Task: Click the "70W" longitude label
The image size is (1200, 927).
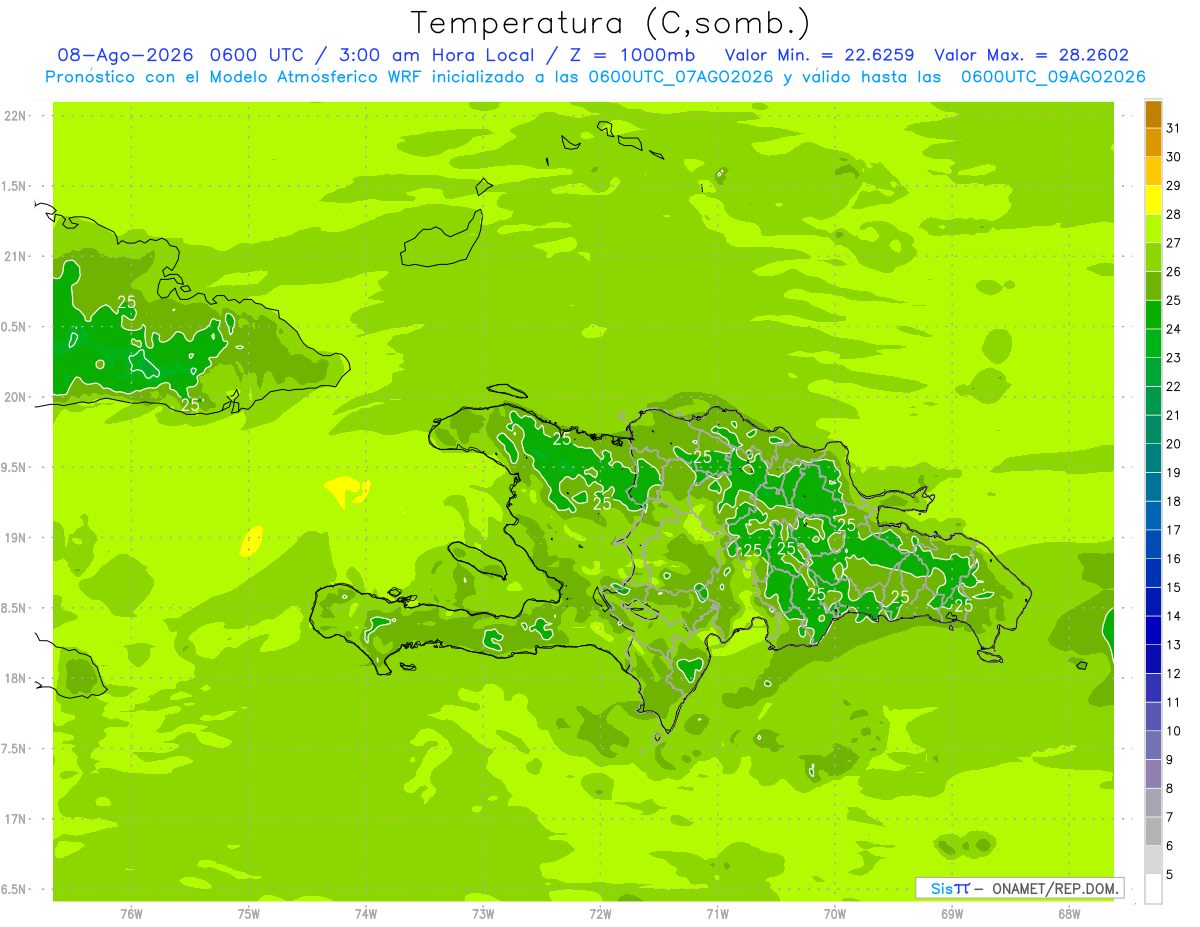Action: 835,913
